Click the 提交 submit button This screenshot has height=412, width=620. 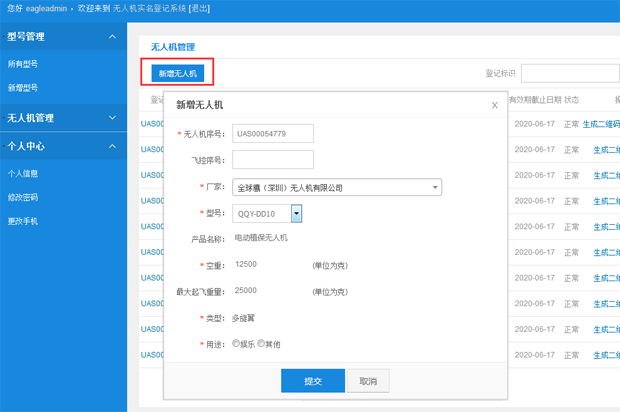tap(313, 381)
